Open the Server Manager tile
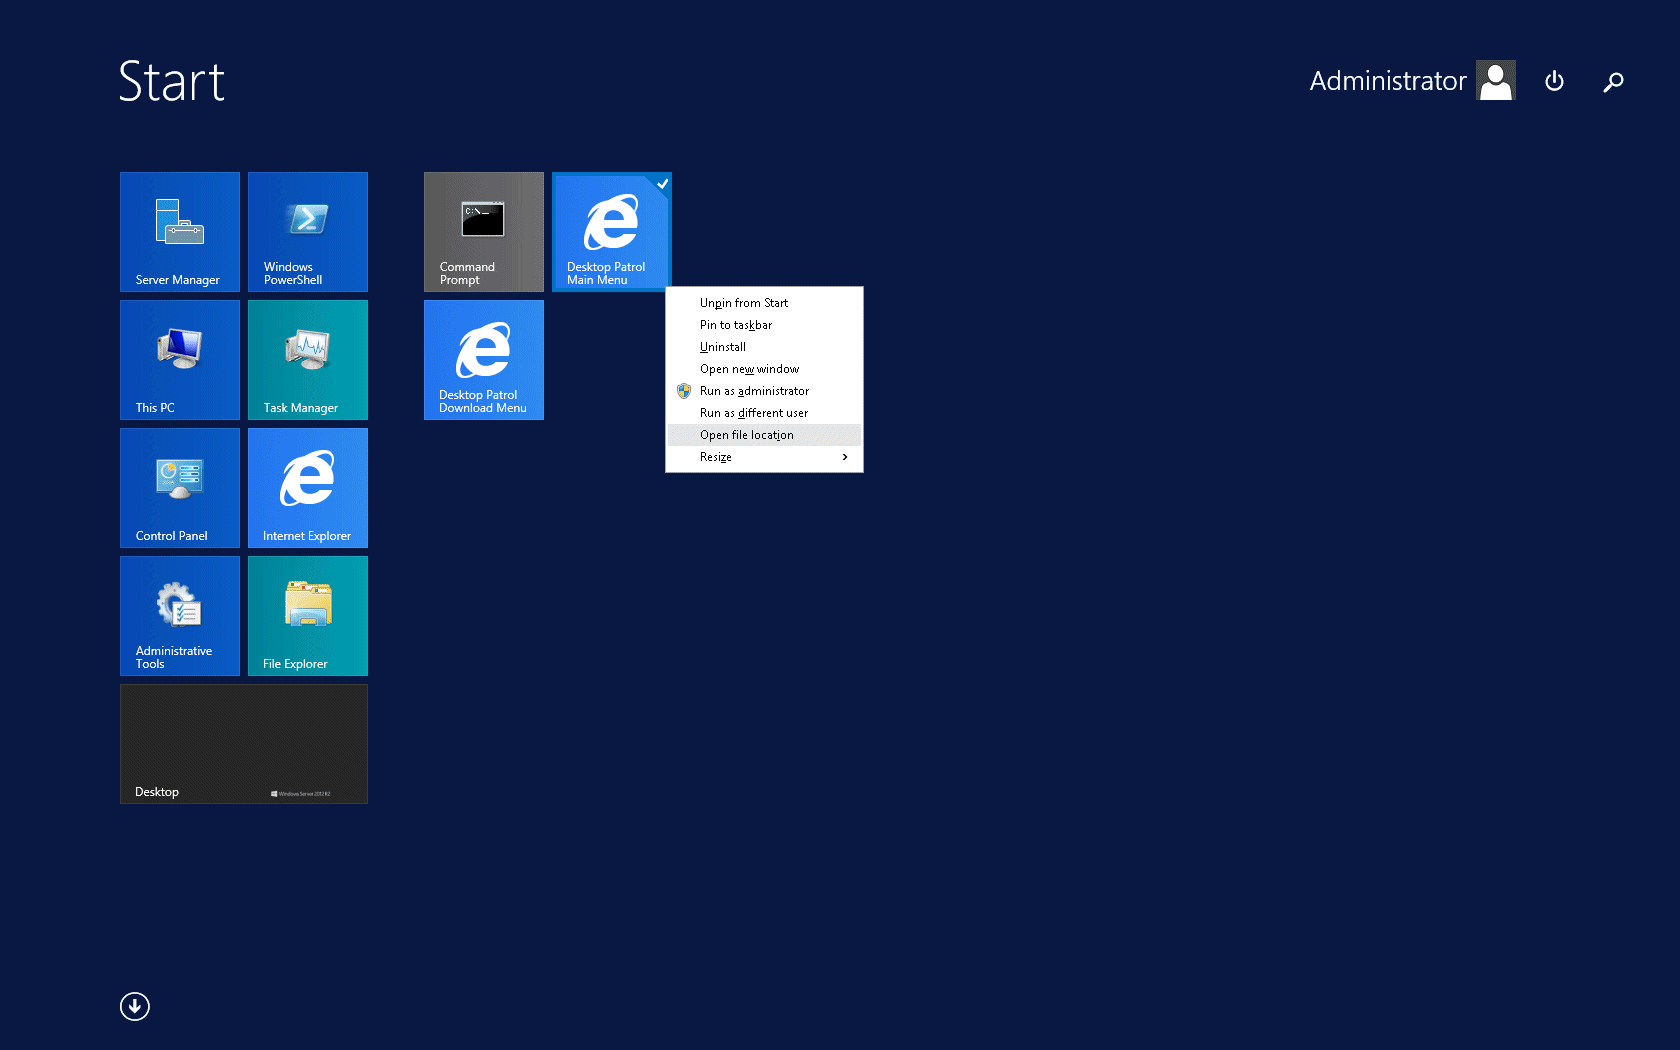 (x=180, y=232)
